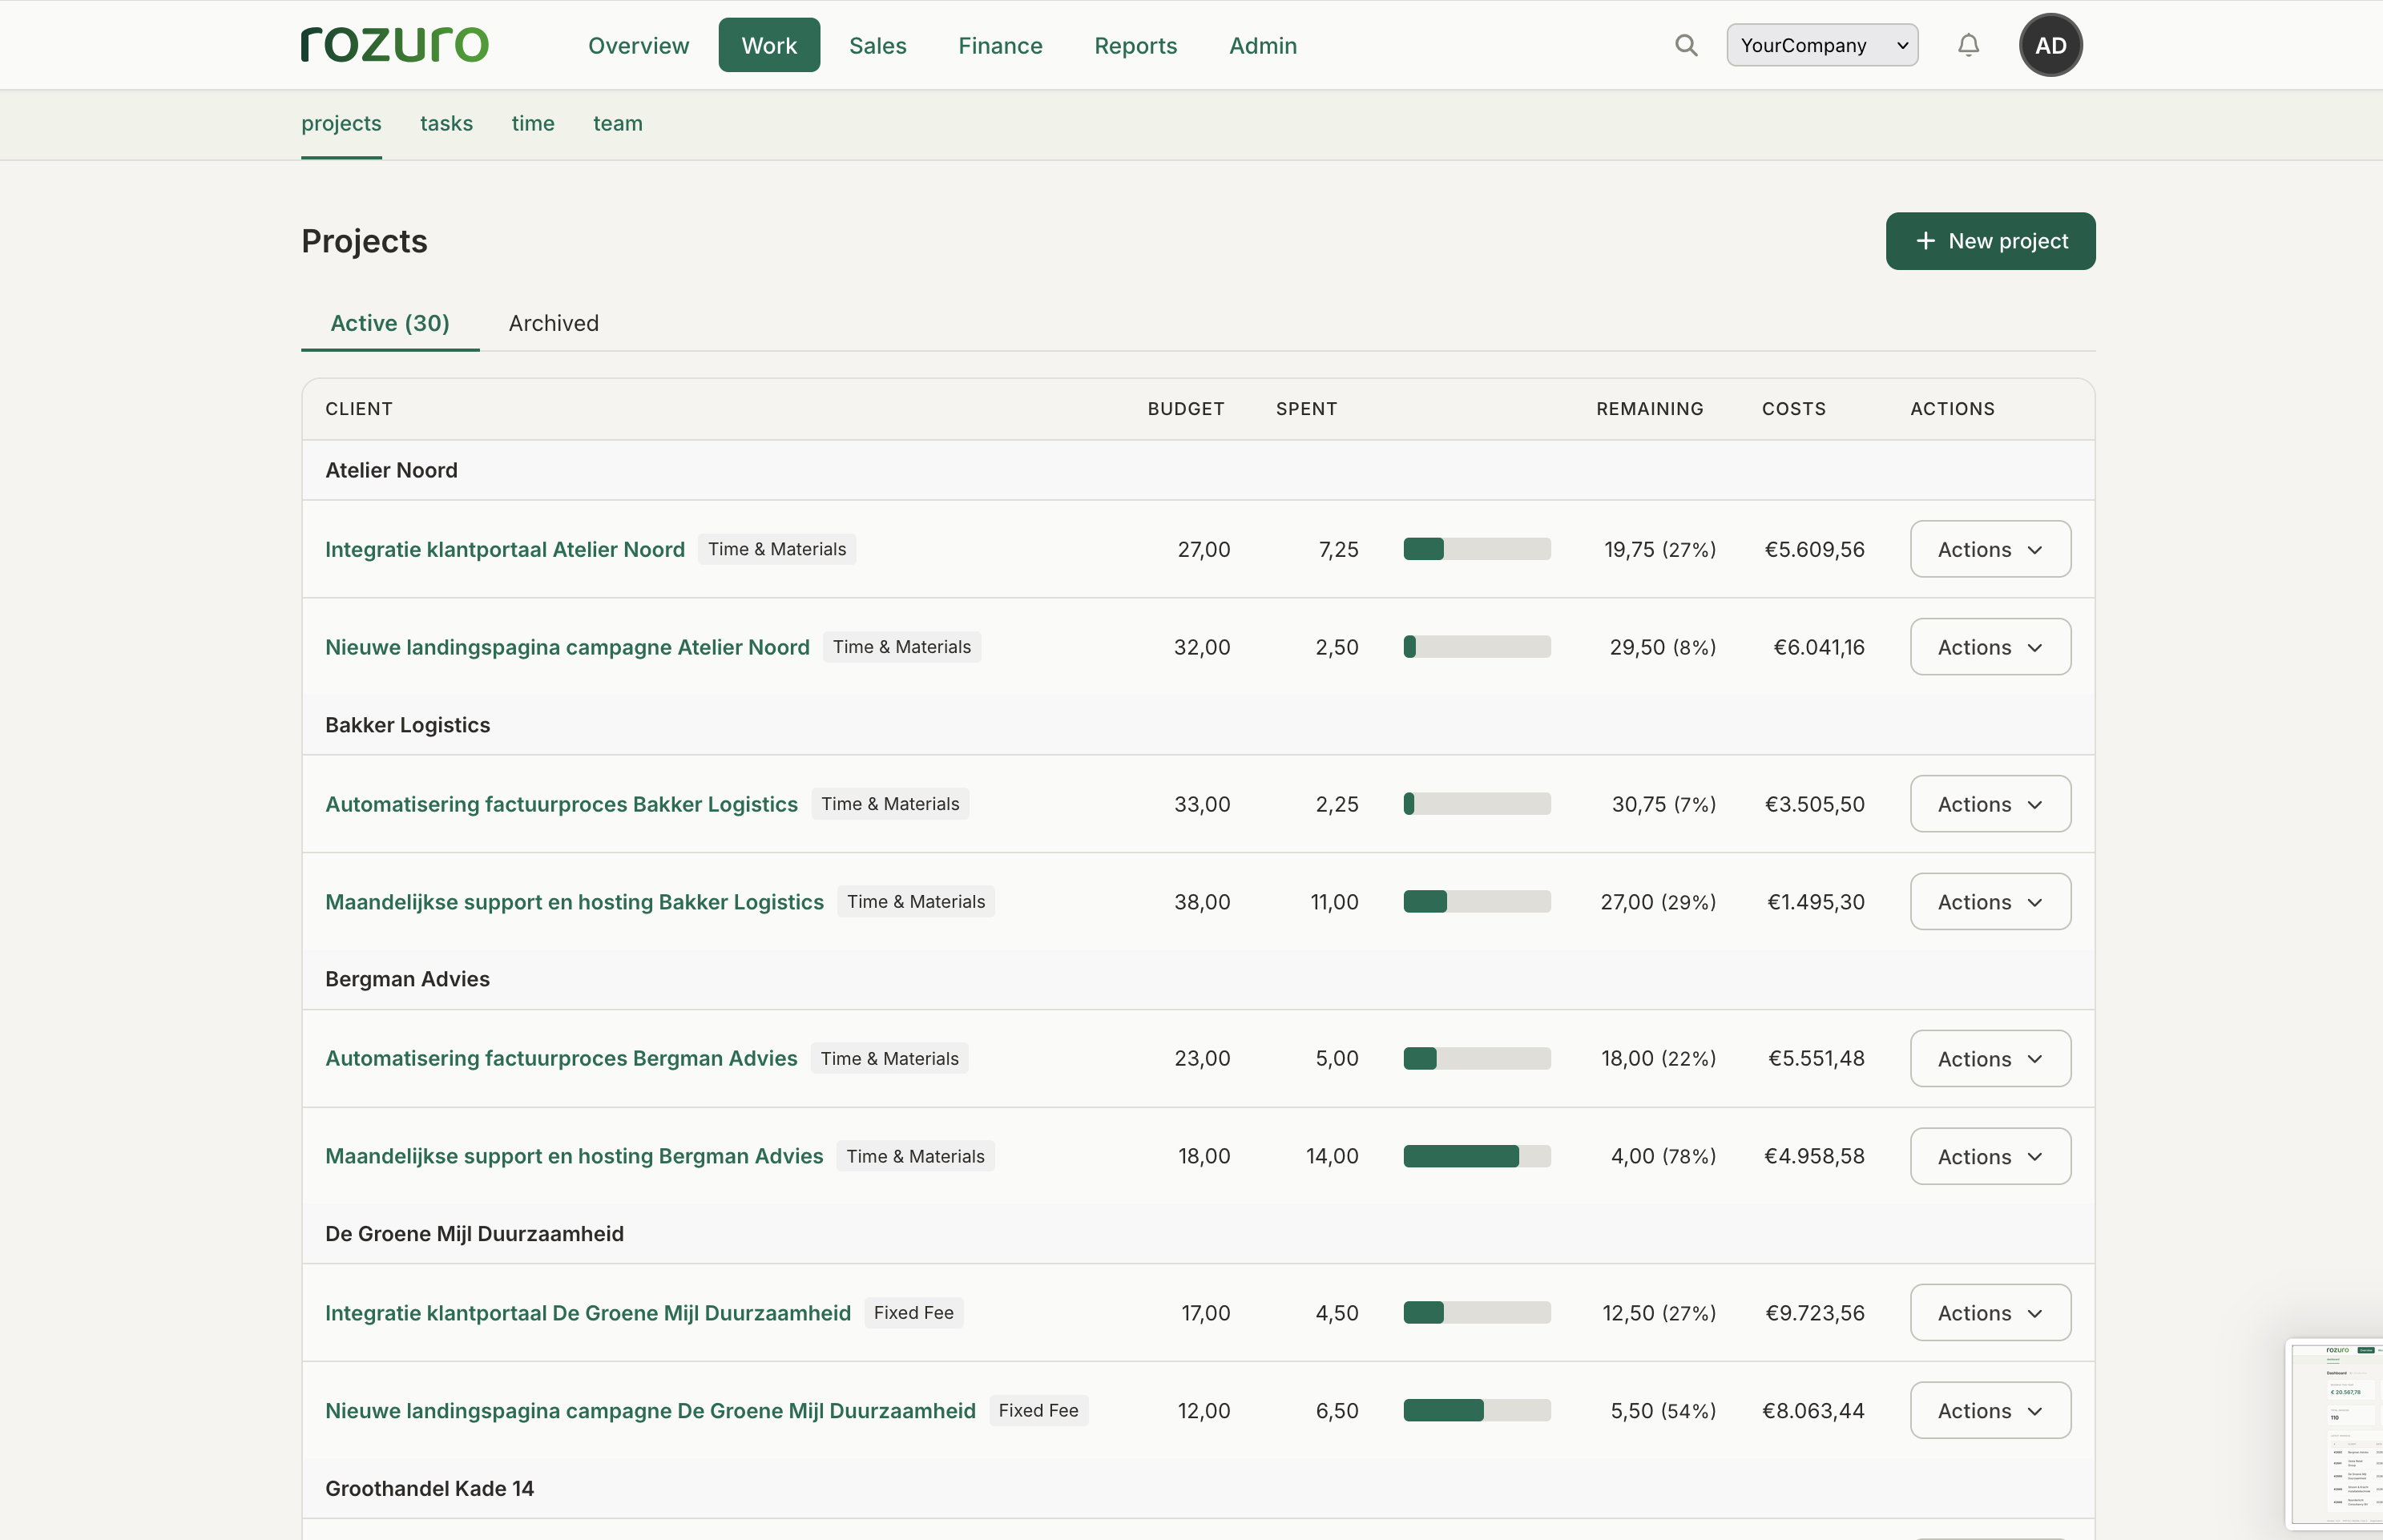This screenshot has height=1540, width=2383.
Task: Show the Archived projects tab
Action: (x=553, y=323)
